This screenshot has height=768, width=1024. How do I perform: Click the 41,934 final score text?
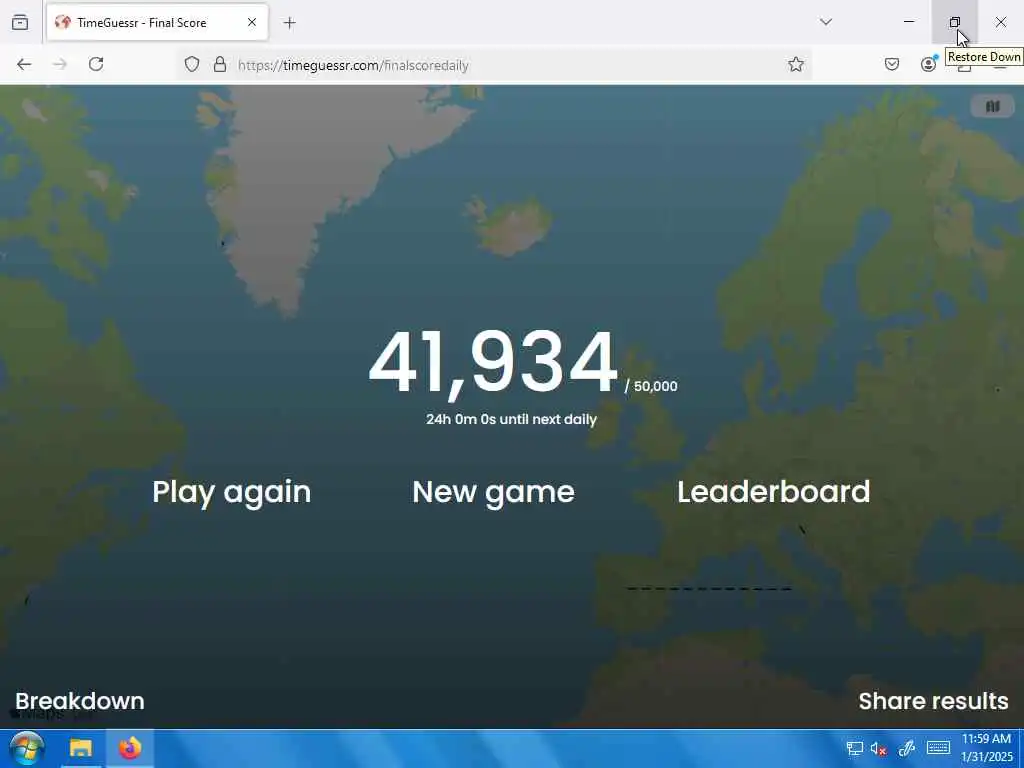(493, 362)
